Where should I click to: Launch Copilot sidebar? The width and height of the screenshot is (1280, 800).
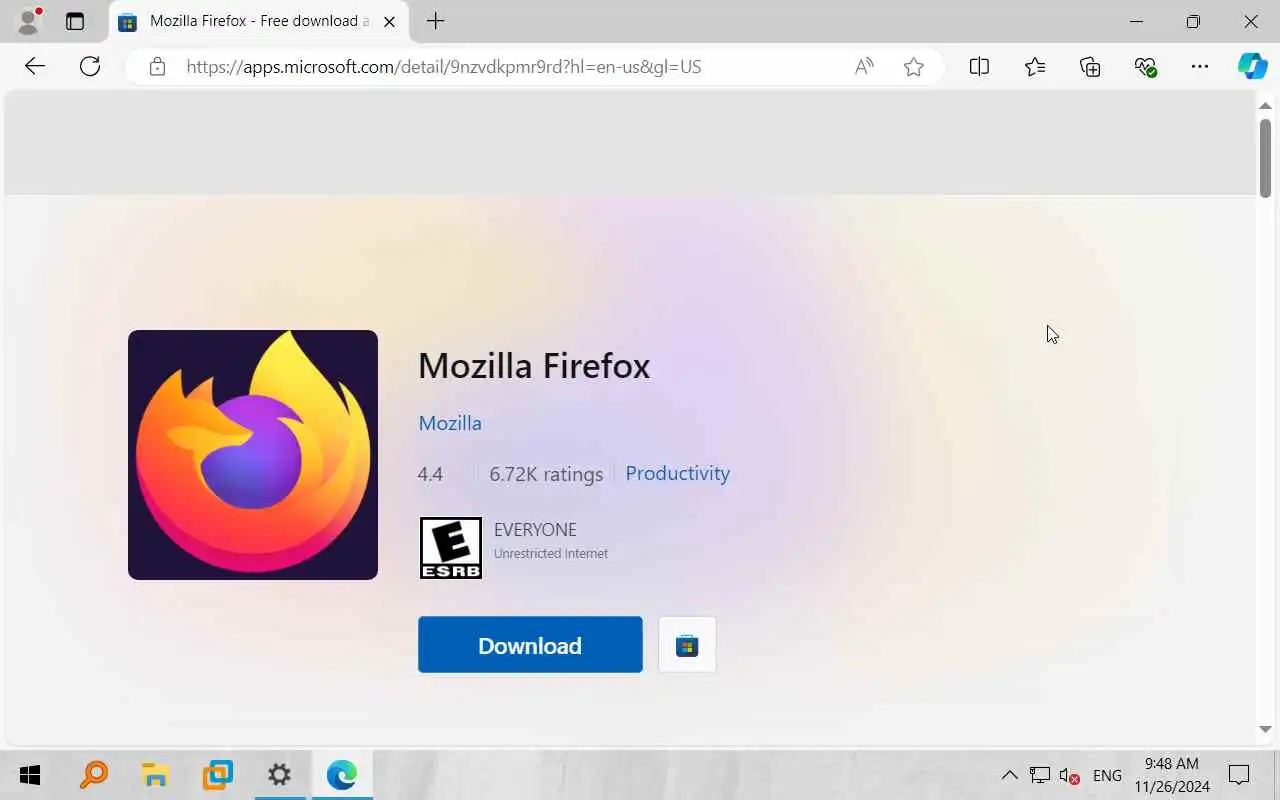pos(1252,66)
